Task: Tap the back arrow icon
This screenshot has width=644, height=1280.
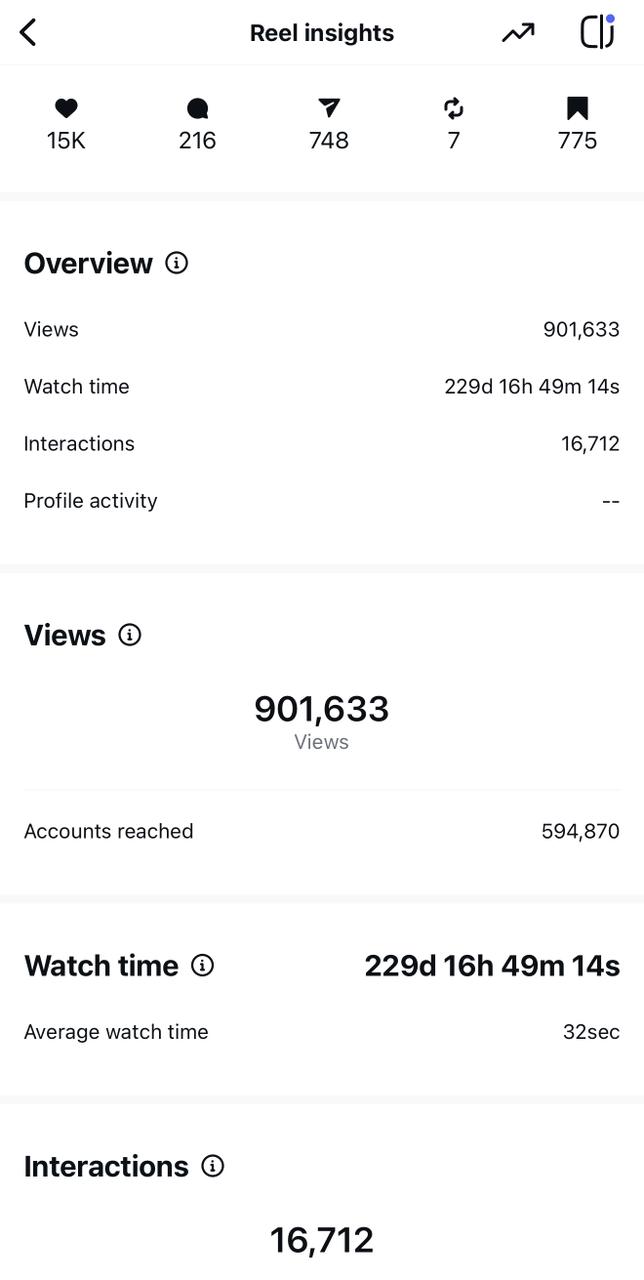Action: point(28,33)
